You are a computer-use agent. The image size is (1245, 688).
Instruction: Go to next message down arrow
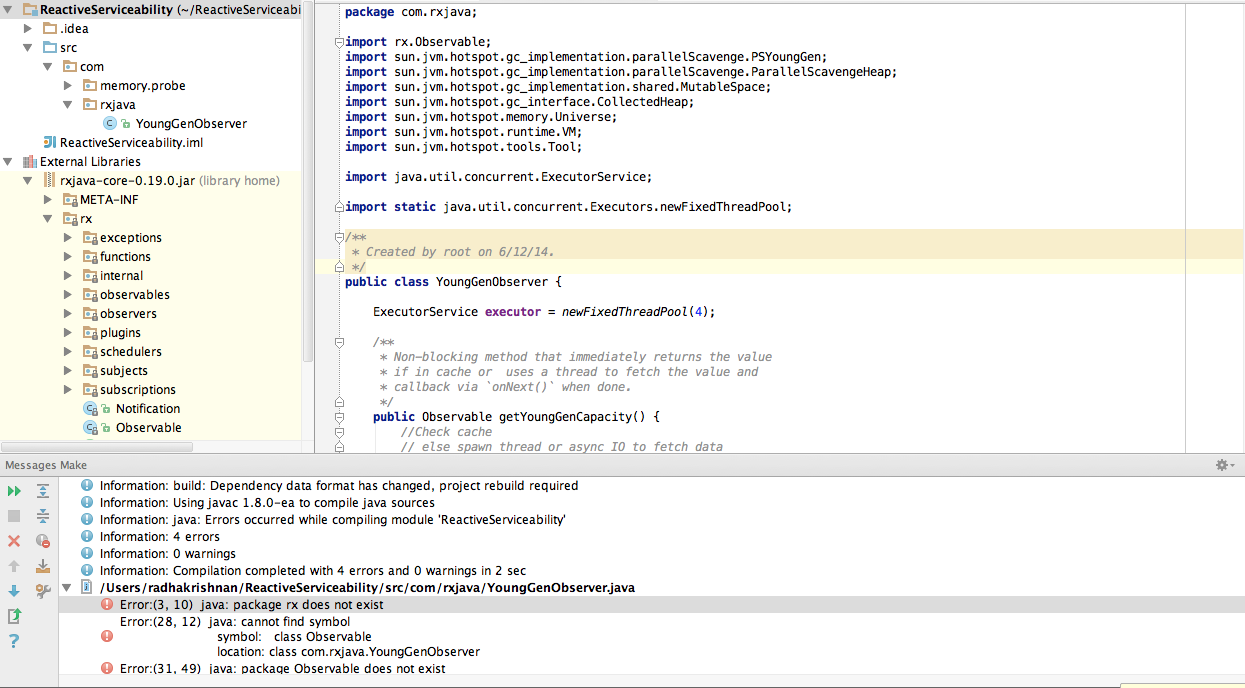[x=14, y=591]
